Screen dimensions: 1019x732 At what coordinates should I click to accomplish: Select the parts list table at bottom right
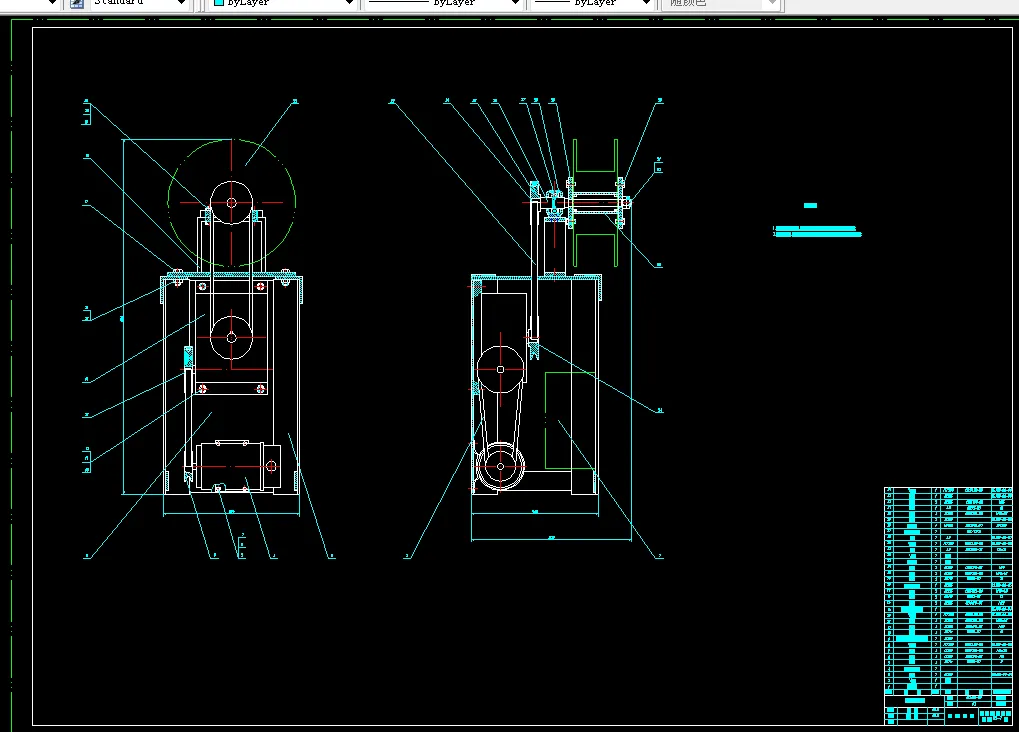[948, 605]
